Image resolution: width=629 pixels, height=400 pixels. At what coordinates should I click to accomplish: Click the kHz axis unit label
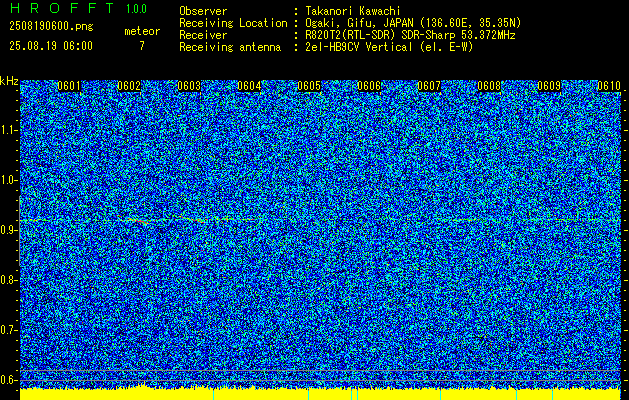[9, 81]
